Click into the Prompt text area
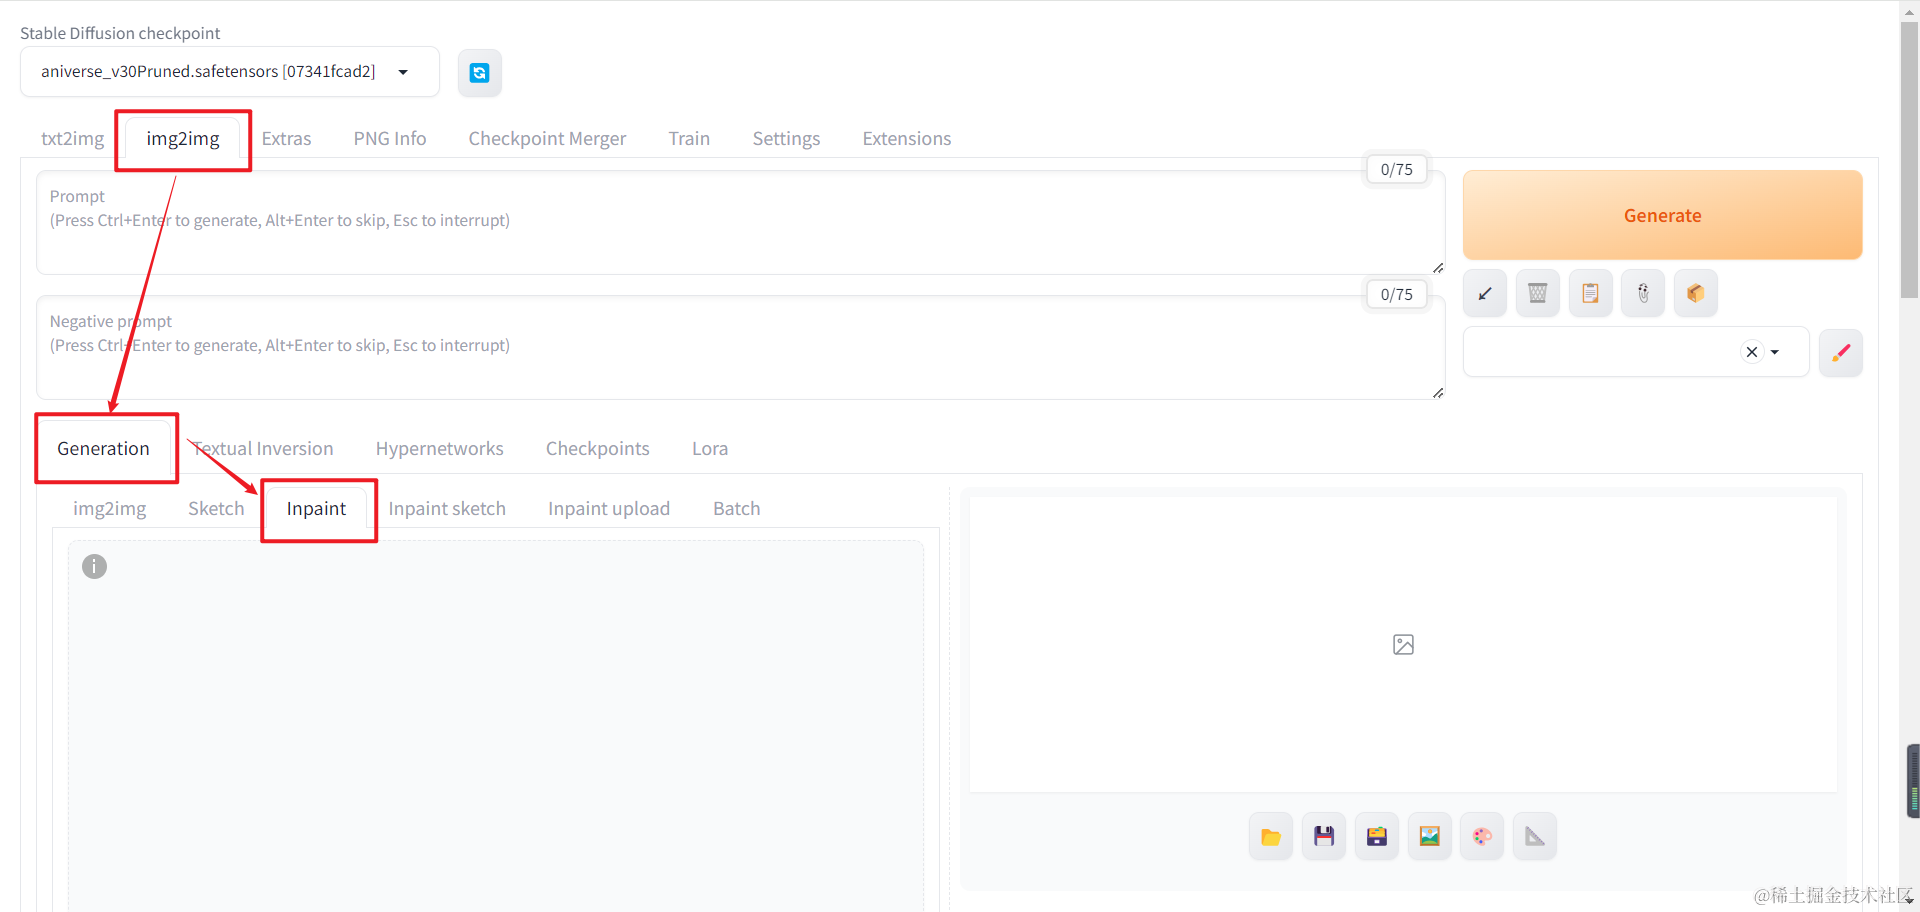 (740, 223)
